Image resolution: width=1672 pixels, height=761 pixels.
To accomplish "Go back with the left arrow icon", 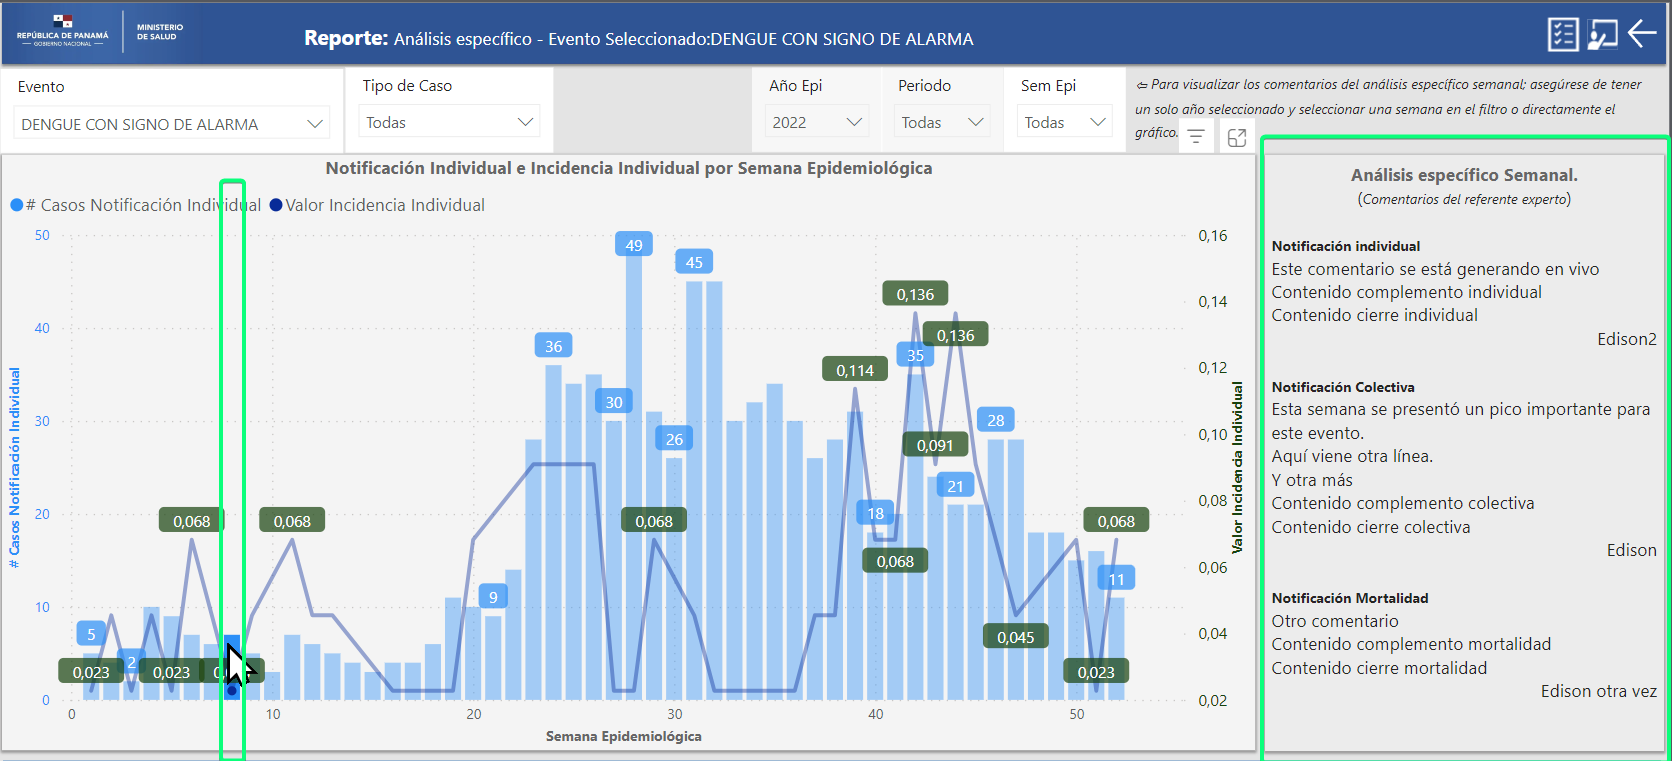I will [x=1642, y=33].
